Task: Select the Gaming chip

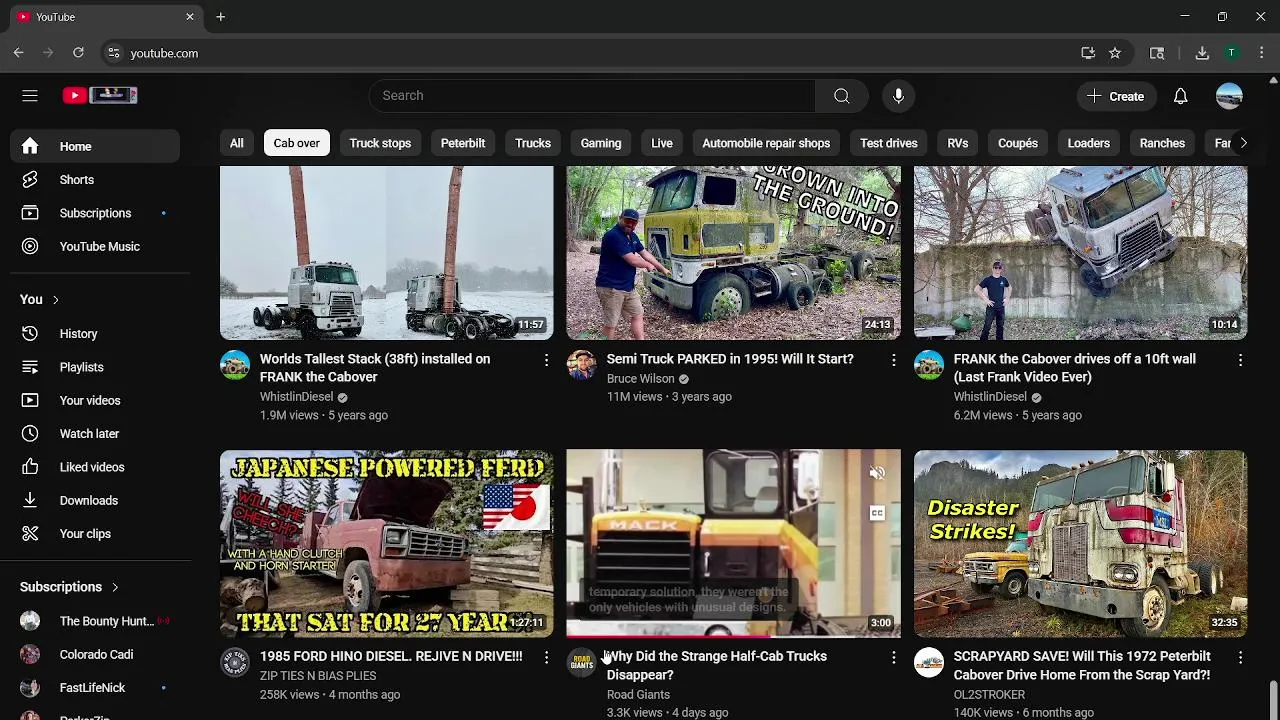Action: [601, 143]
